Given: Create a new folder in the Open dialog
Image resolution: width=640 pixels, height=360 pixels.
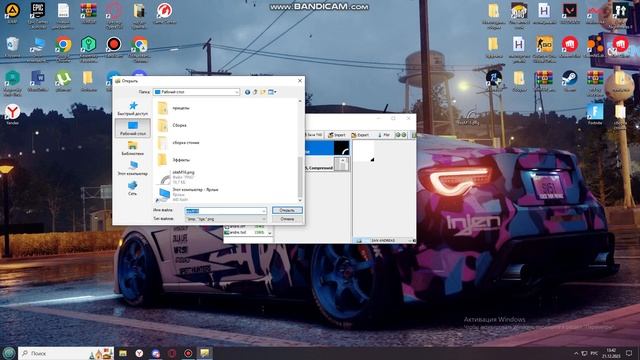Looking at the screenshot, I should (x=263, y=92).
